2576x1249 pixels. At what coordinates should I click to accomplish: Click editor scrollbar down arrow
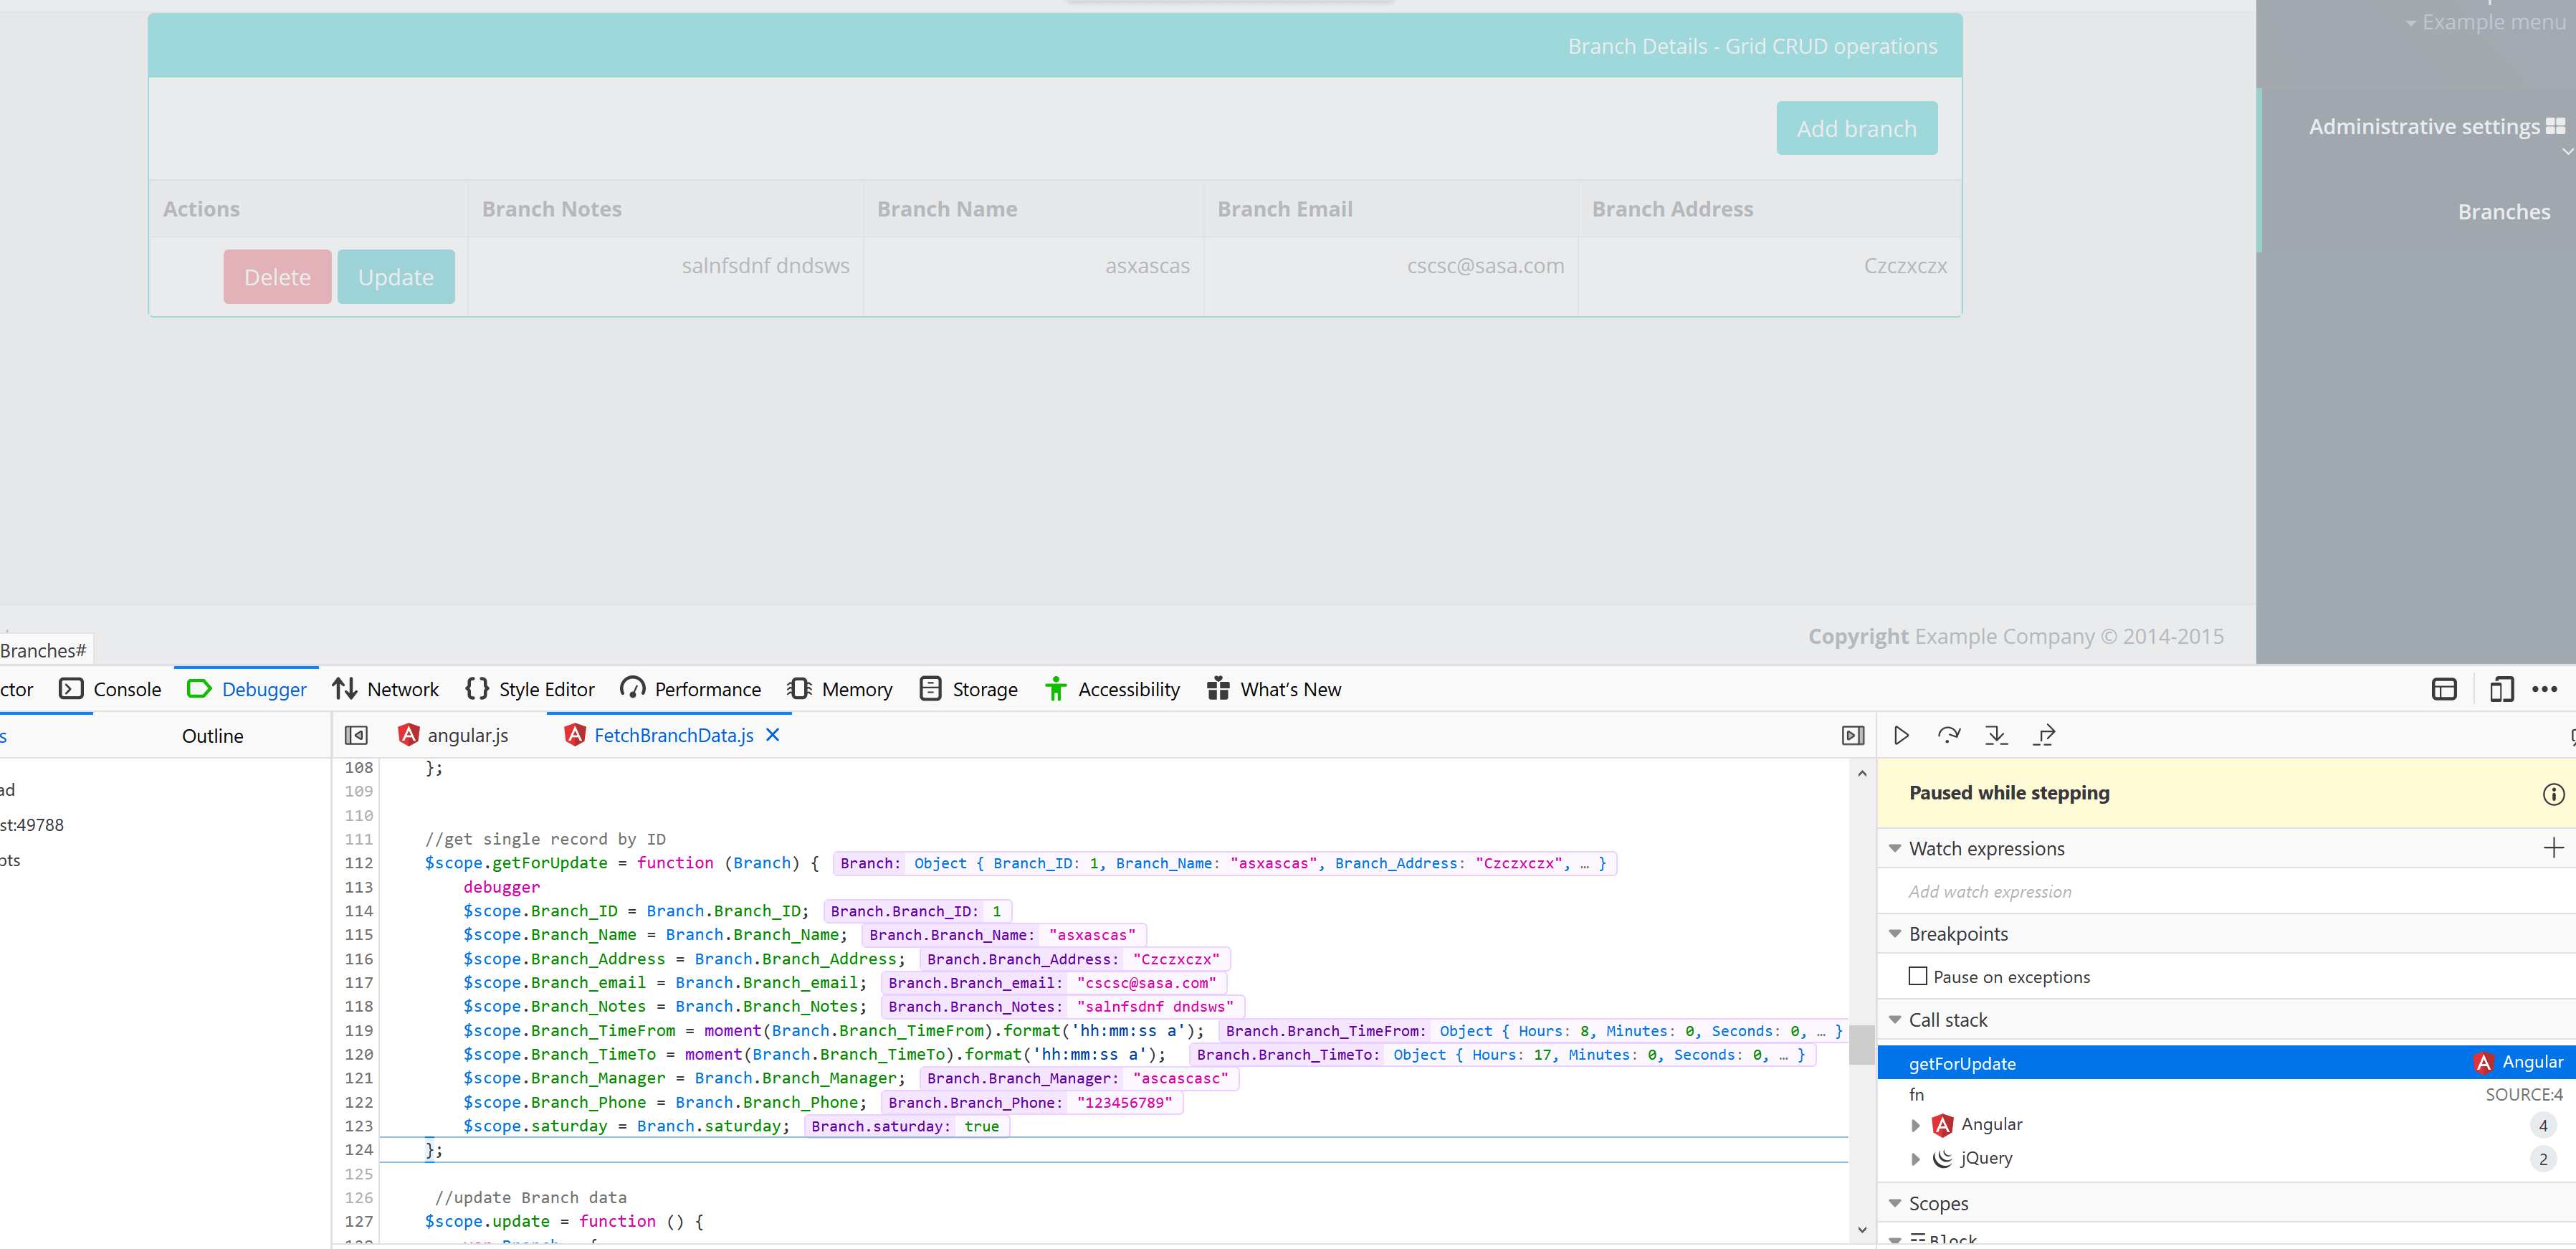pyautogui.click(x=1861, y=1230)
